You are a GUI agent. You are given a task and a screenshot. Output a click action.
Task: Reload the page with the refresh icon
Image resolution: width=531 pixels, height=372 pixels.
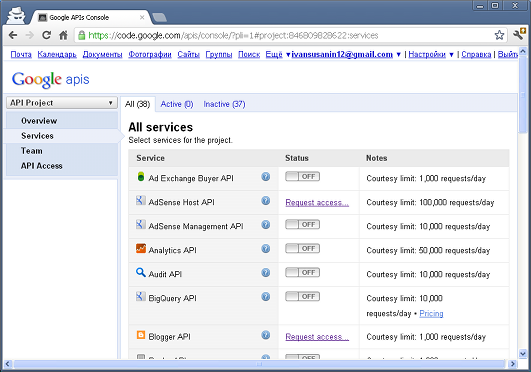tap(46, 35)
